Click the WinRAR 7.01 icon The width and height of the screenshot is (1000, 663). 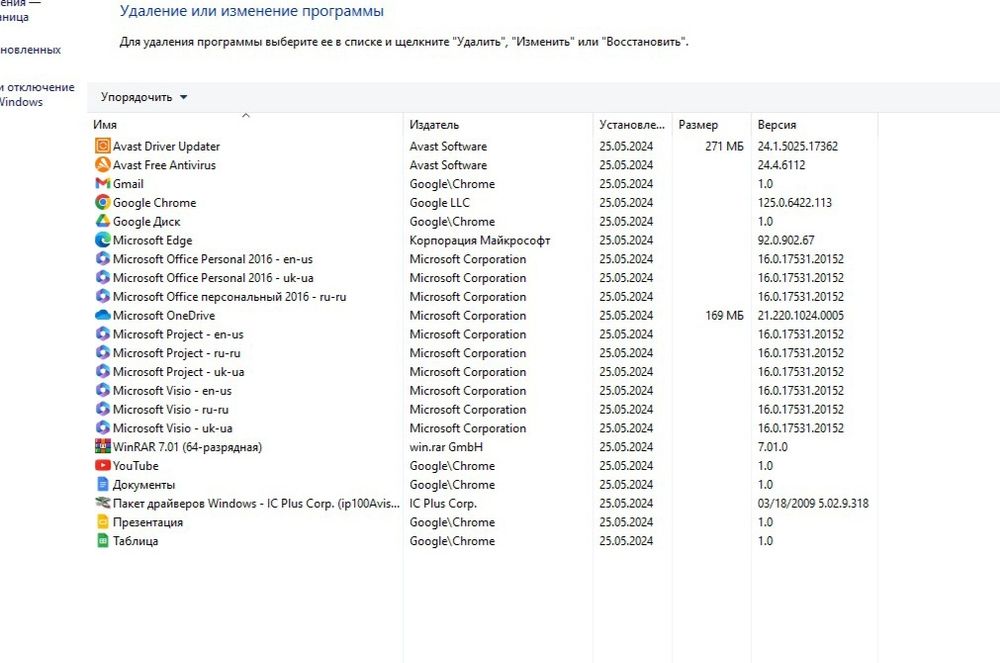tap(102, 446)
